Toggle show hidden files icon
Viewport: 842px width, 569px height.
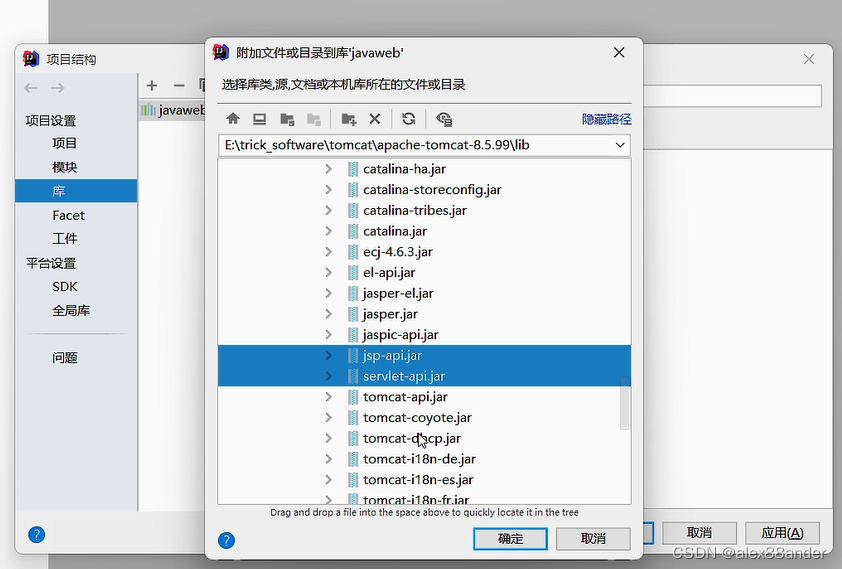444,119
